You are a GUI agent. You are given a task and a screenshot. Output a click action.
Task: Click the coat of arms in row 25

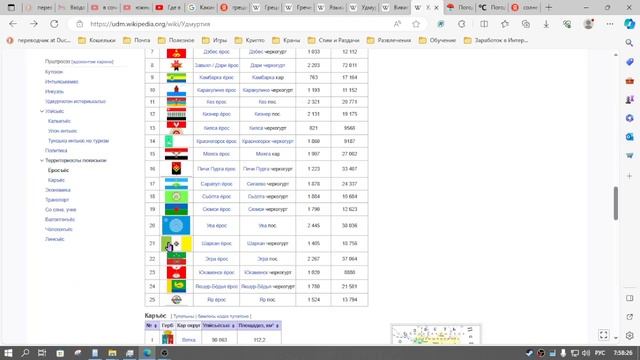(176, 300)
